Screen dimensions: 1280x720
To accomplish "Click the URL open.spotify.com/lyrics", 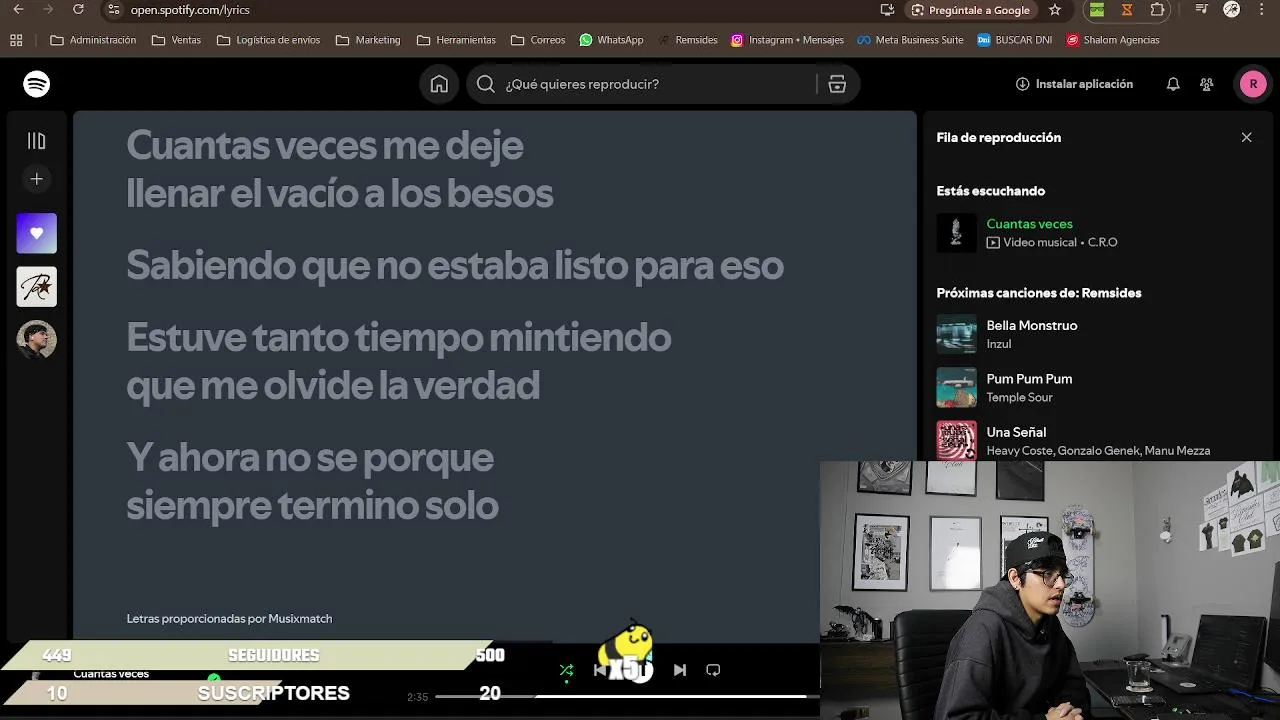I will 190,10.
